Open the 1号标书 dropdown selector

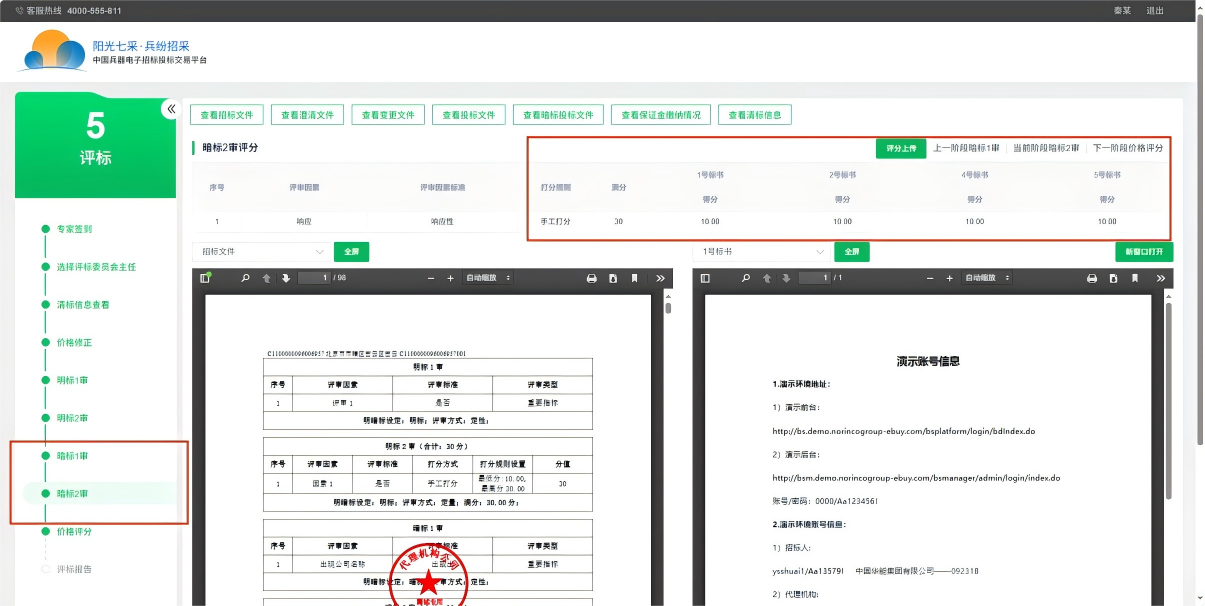(760, 252)
